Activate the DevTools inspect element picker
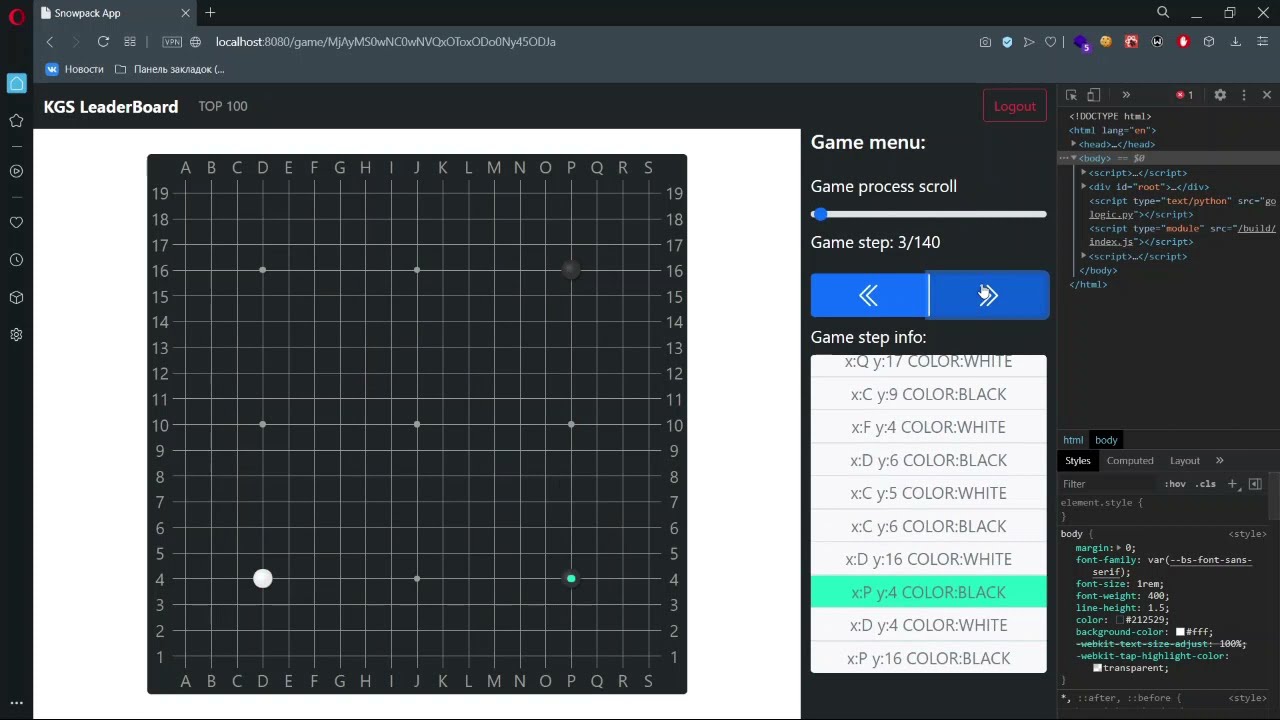The image size is (1280, 720). [x=1071, y=95]
